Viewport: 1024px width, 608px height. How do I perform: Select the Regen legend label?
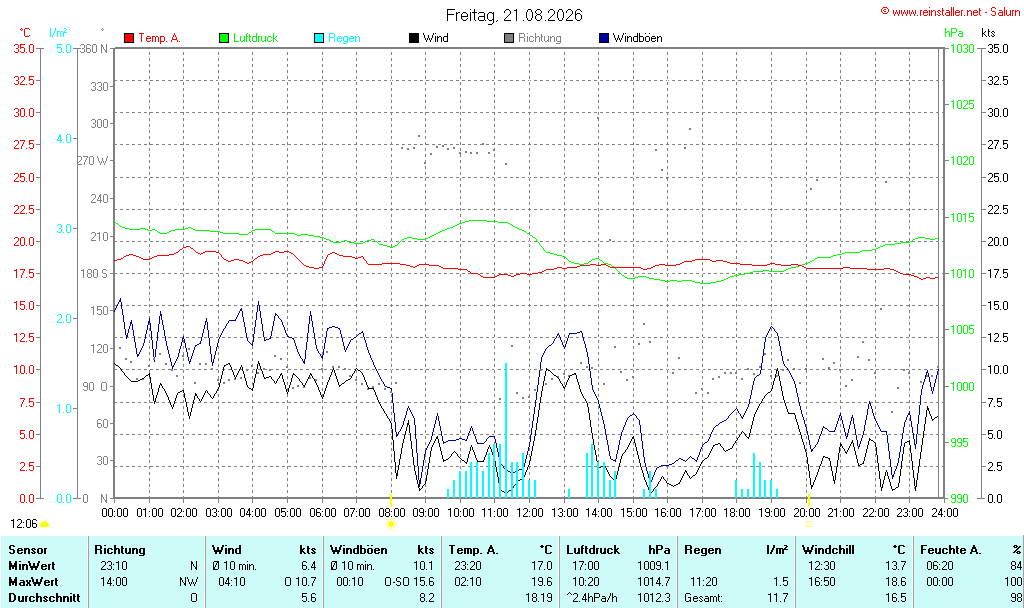344,38
